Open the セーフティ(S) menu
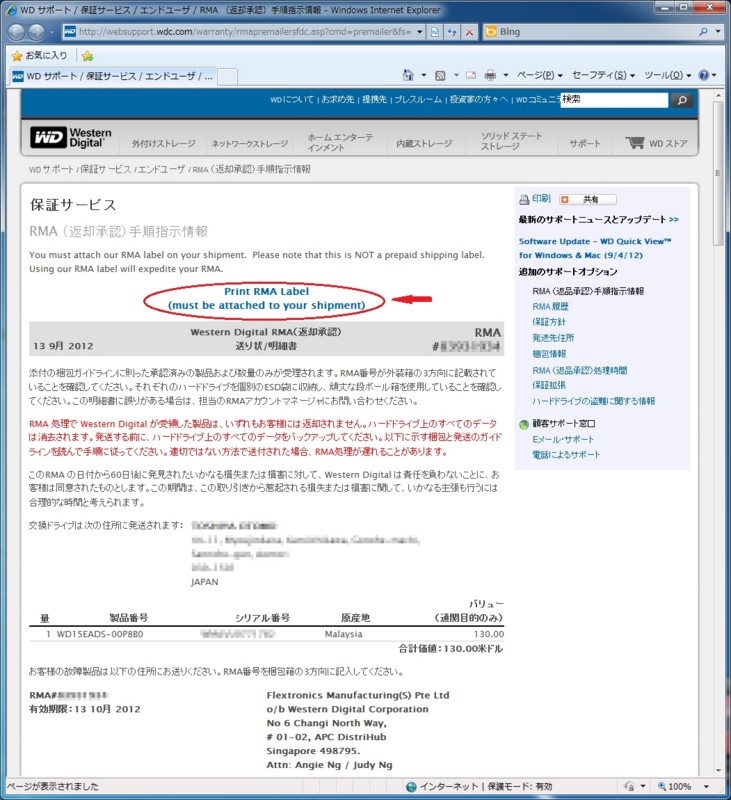This screenshot has height=800, width=731. pyautogui.click(x=603, y=76)
